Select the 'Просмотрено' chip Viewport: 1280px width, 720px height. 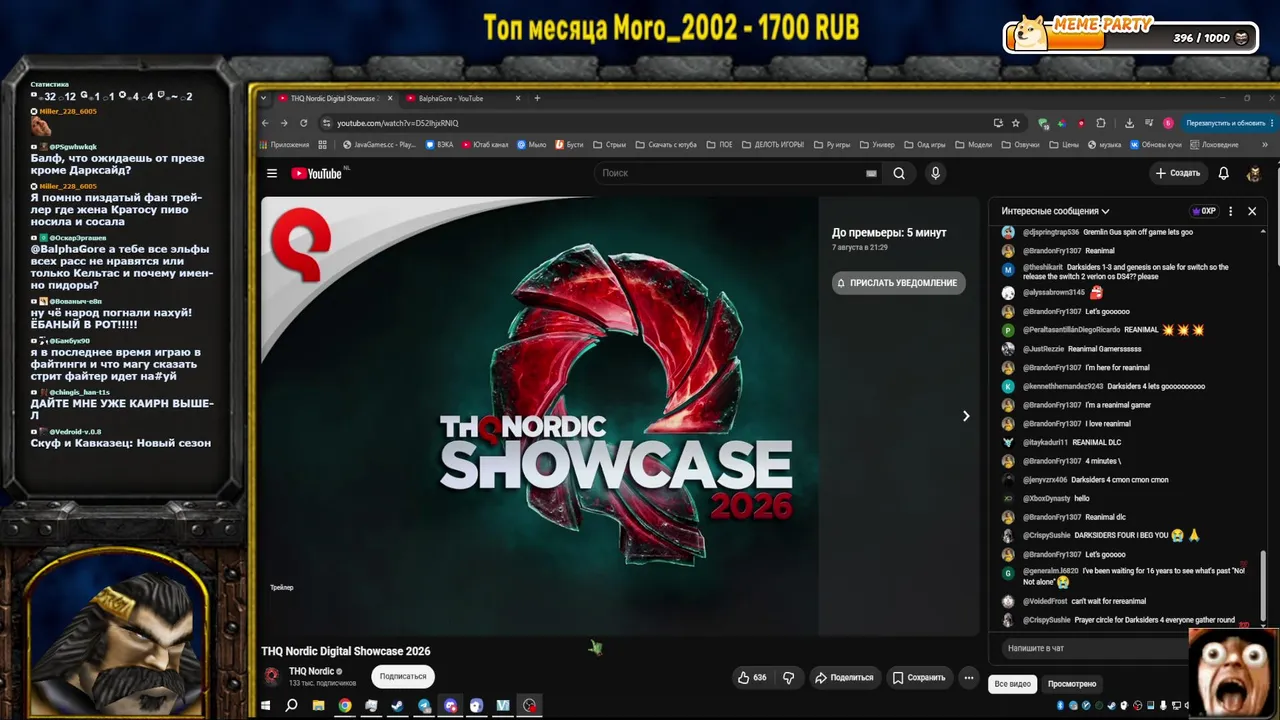click(x=1072, y=684)
